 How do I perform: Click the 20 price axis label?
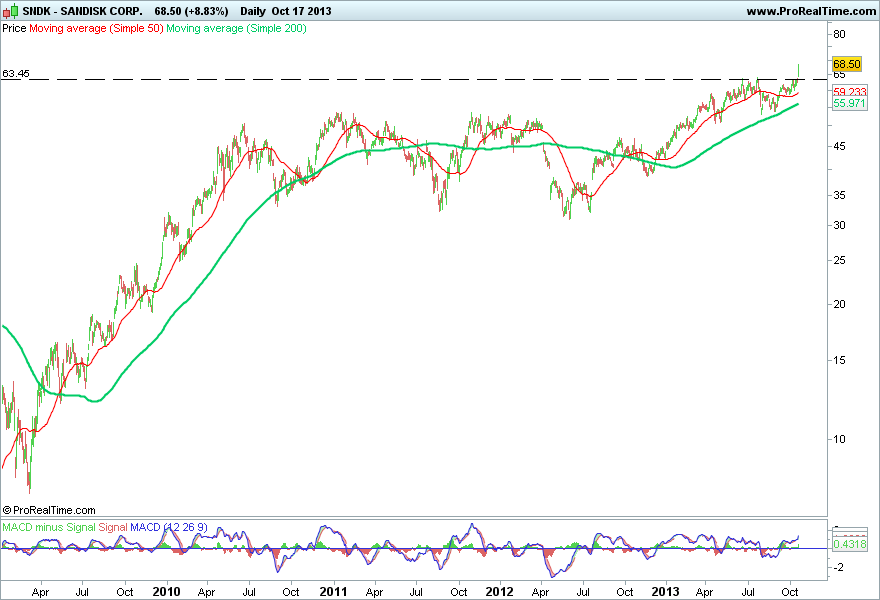tap(839, 304)
